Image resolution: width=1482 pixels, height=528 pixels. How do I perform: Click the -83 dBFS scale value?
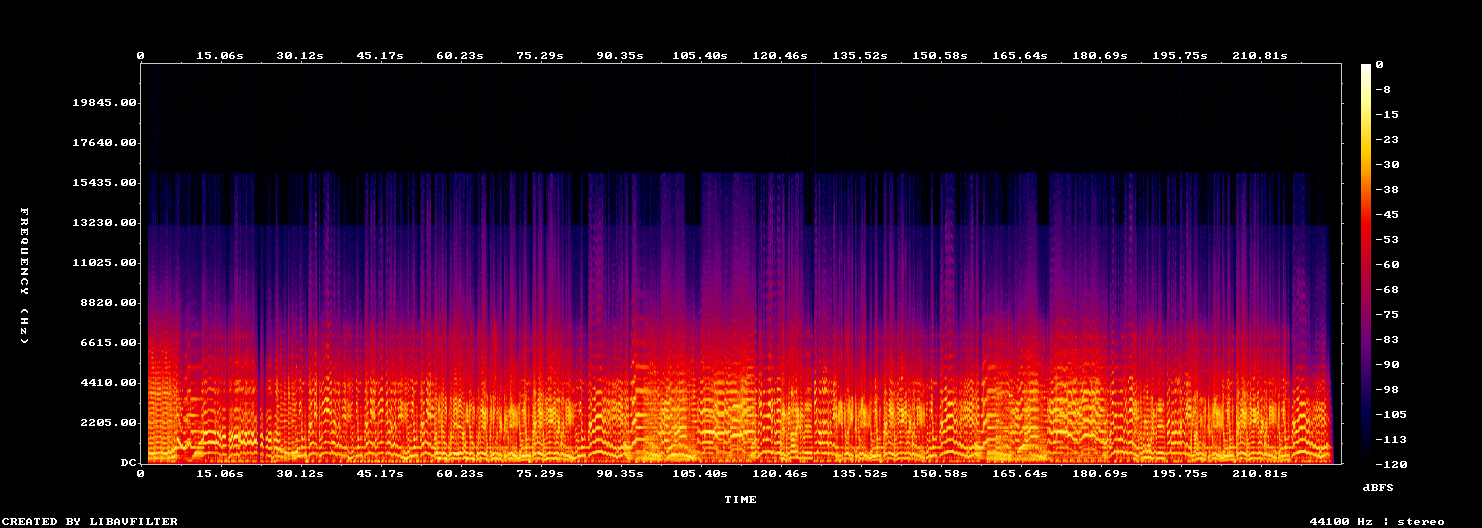[1387, 339]
